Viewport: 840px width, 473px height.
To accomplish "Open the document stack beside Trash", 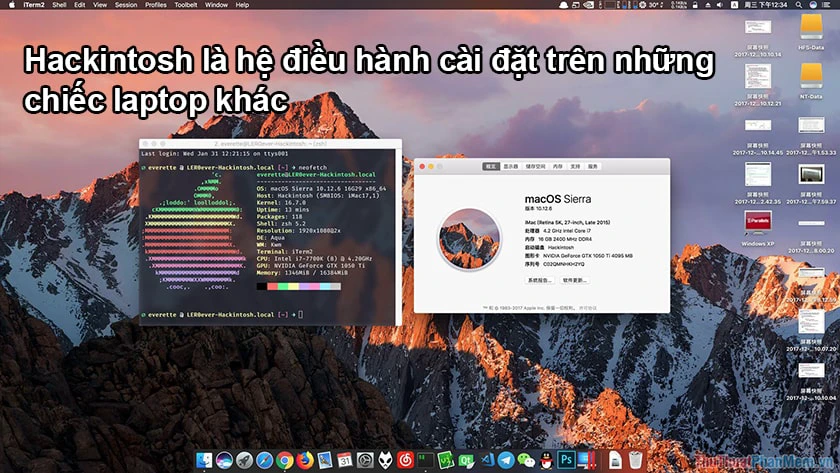I will (615, 460).
